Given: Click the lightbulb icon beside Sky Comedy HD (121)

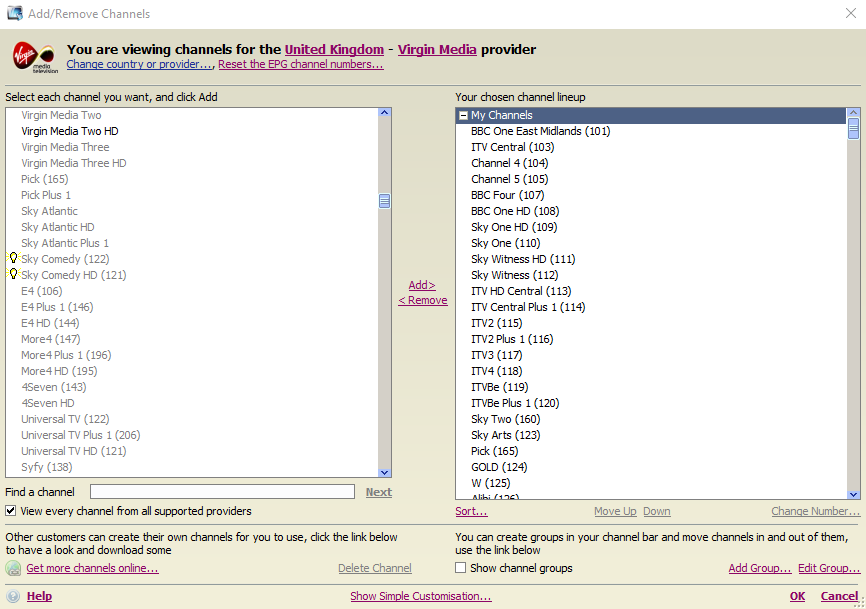Looking at the screenshot, I should [13, 274].
